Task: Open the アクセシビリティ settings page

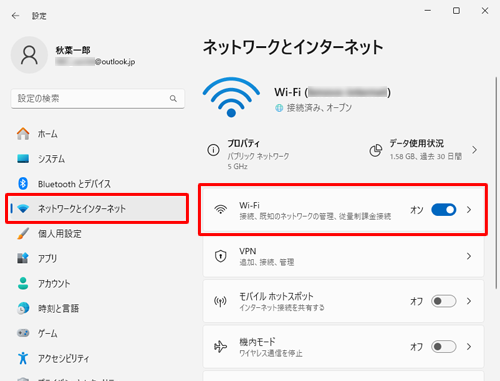Action: [97, 358]
